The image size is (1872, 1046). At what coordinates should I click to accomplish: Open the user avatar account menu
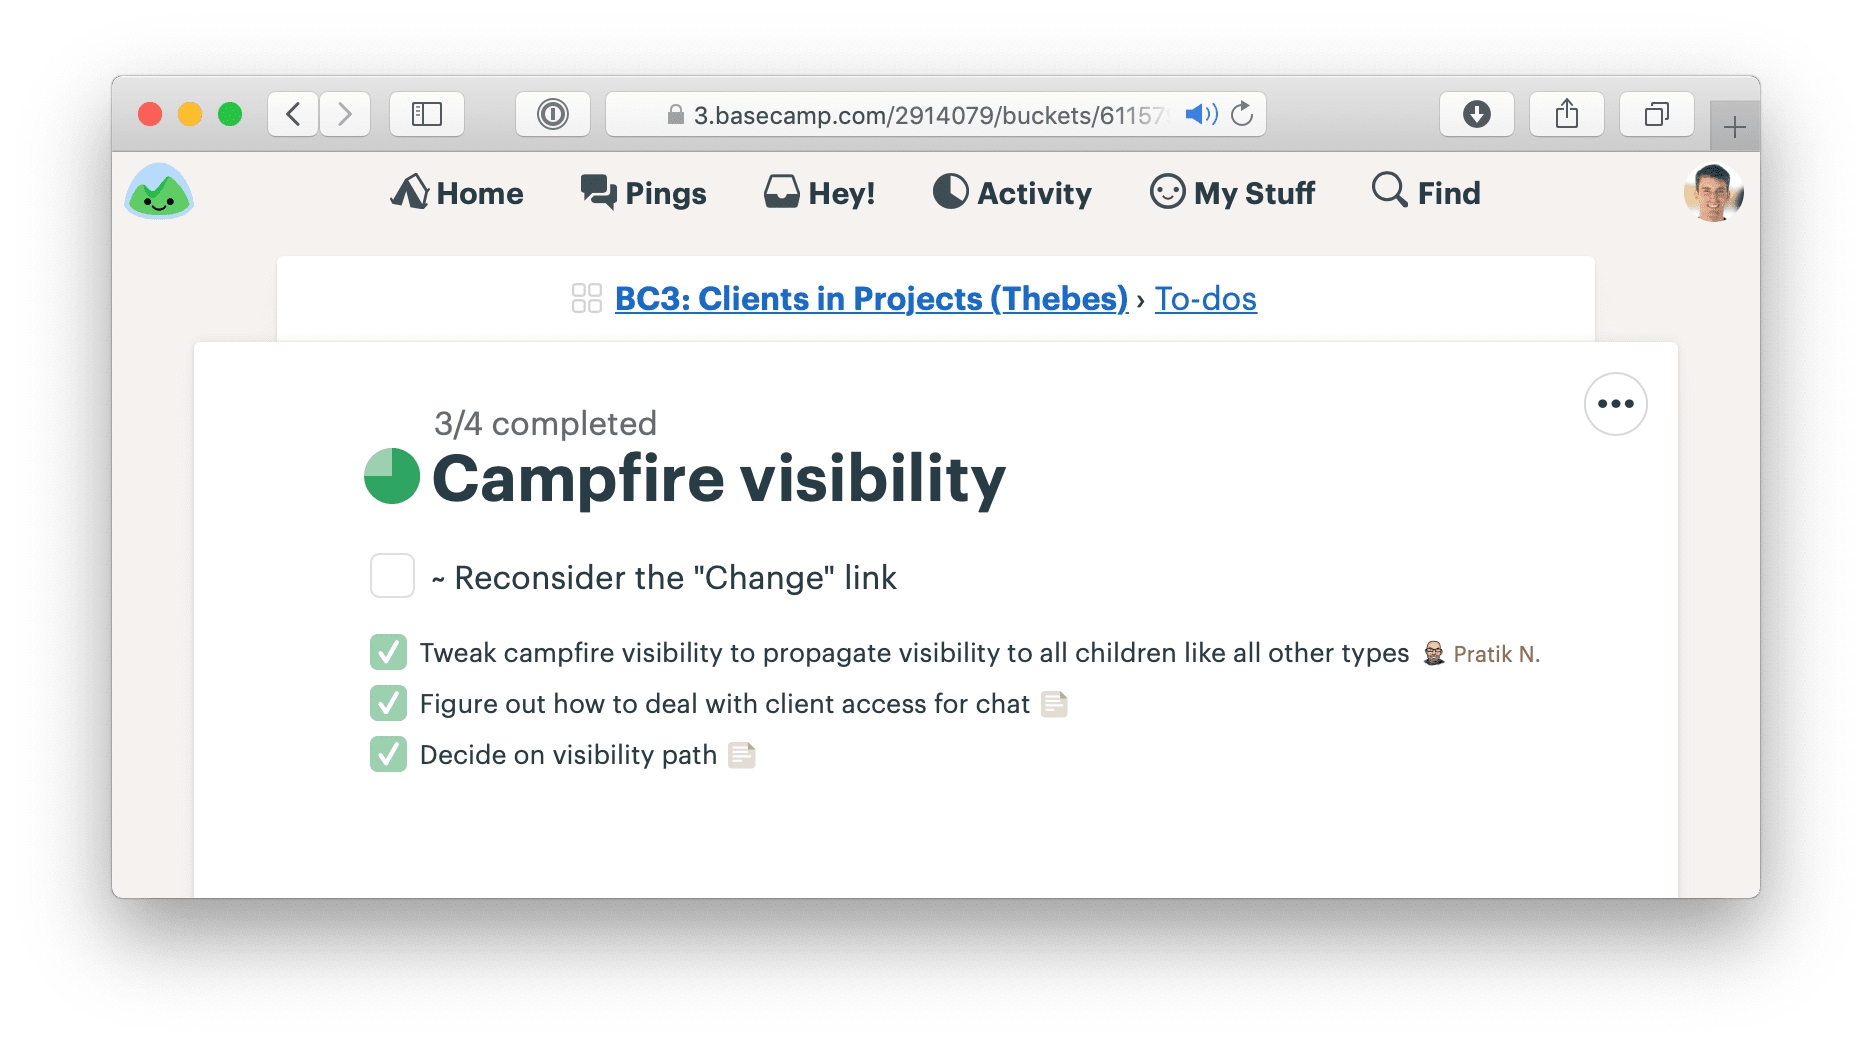coord(1713,192)
